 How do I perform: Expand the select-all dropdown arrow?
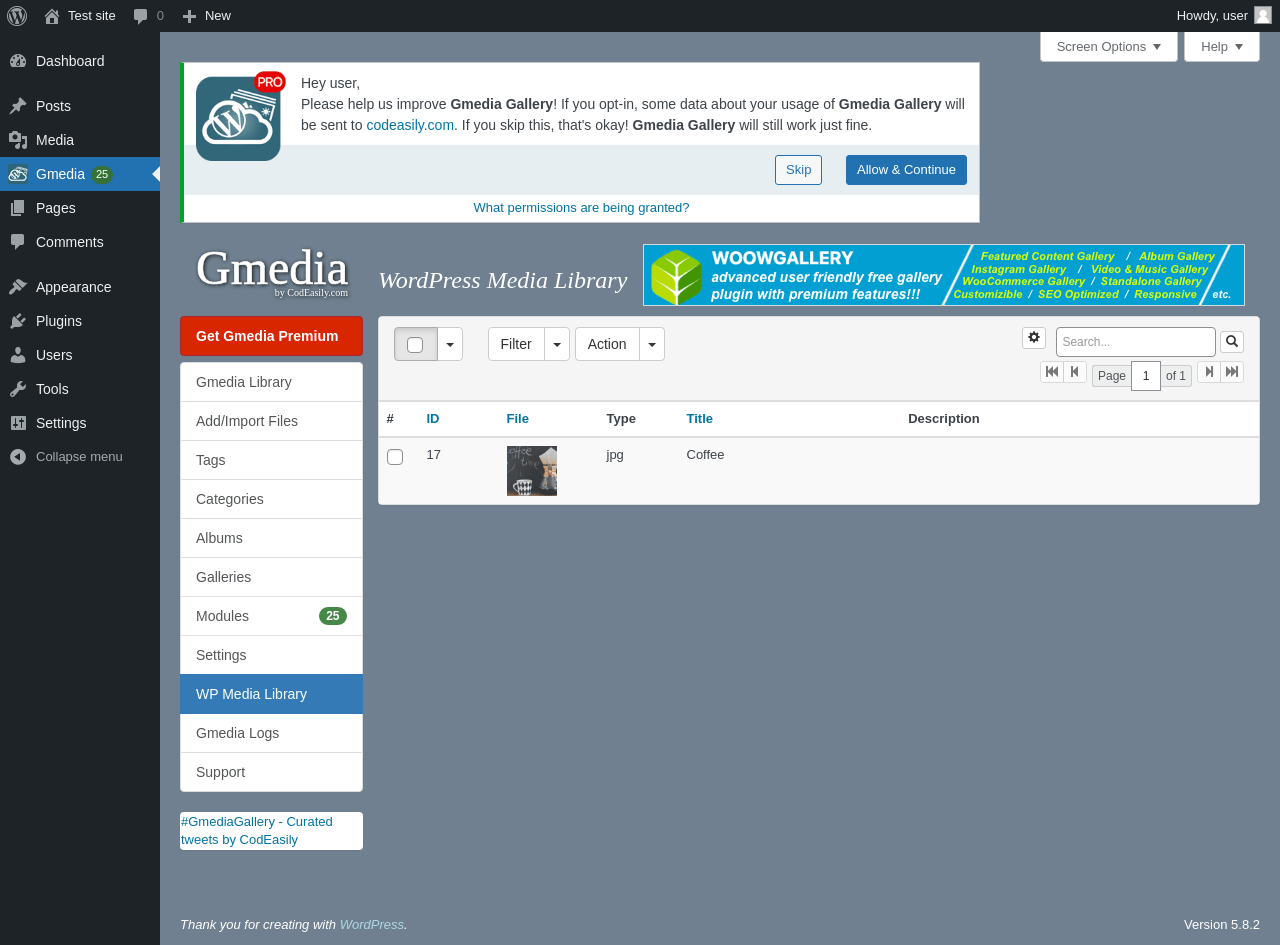click(450, 344)
